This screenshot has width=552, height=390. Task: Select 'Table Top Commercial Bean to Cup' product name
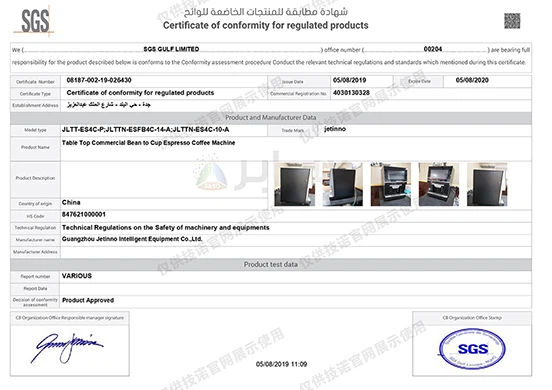(149, 143)
